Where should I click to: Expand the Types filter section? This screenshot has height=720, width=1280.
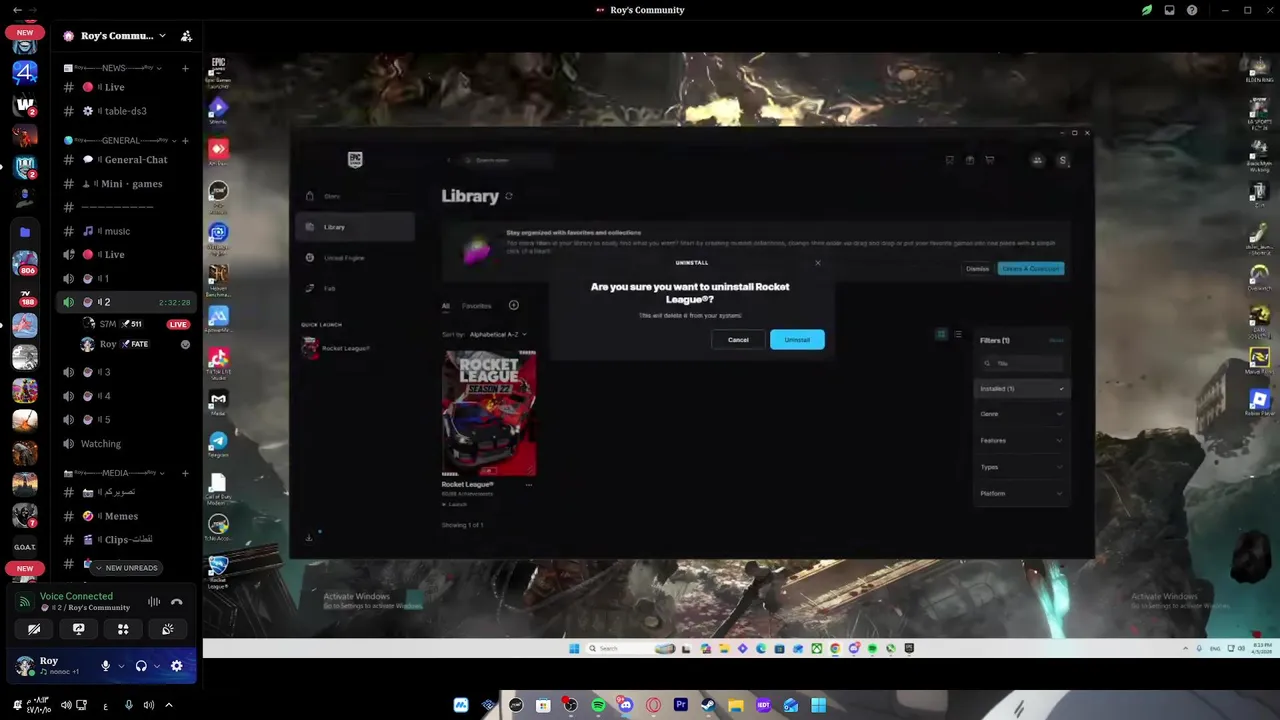pyautogui.click(x=1021, y=467)
